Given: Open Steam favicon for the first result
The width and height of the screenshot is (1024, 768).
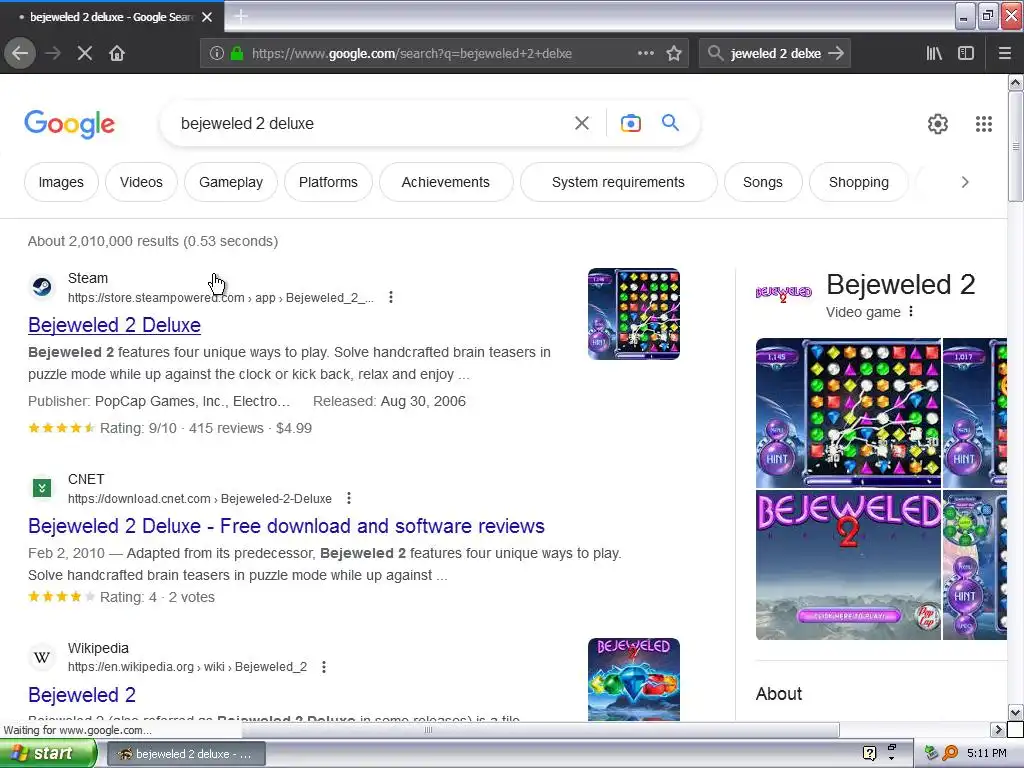Looking at the screenshot, I should (x=42, y=286).
